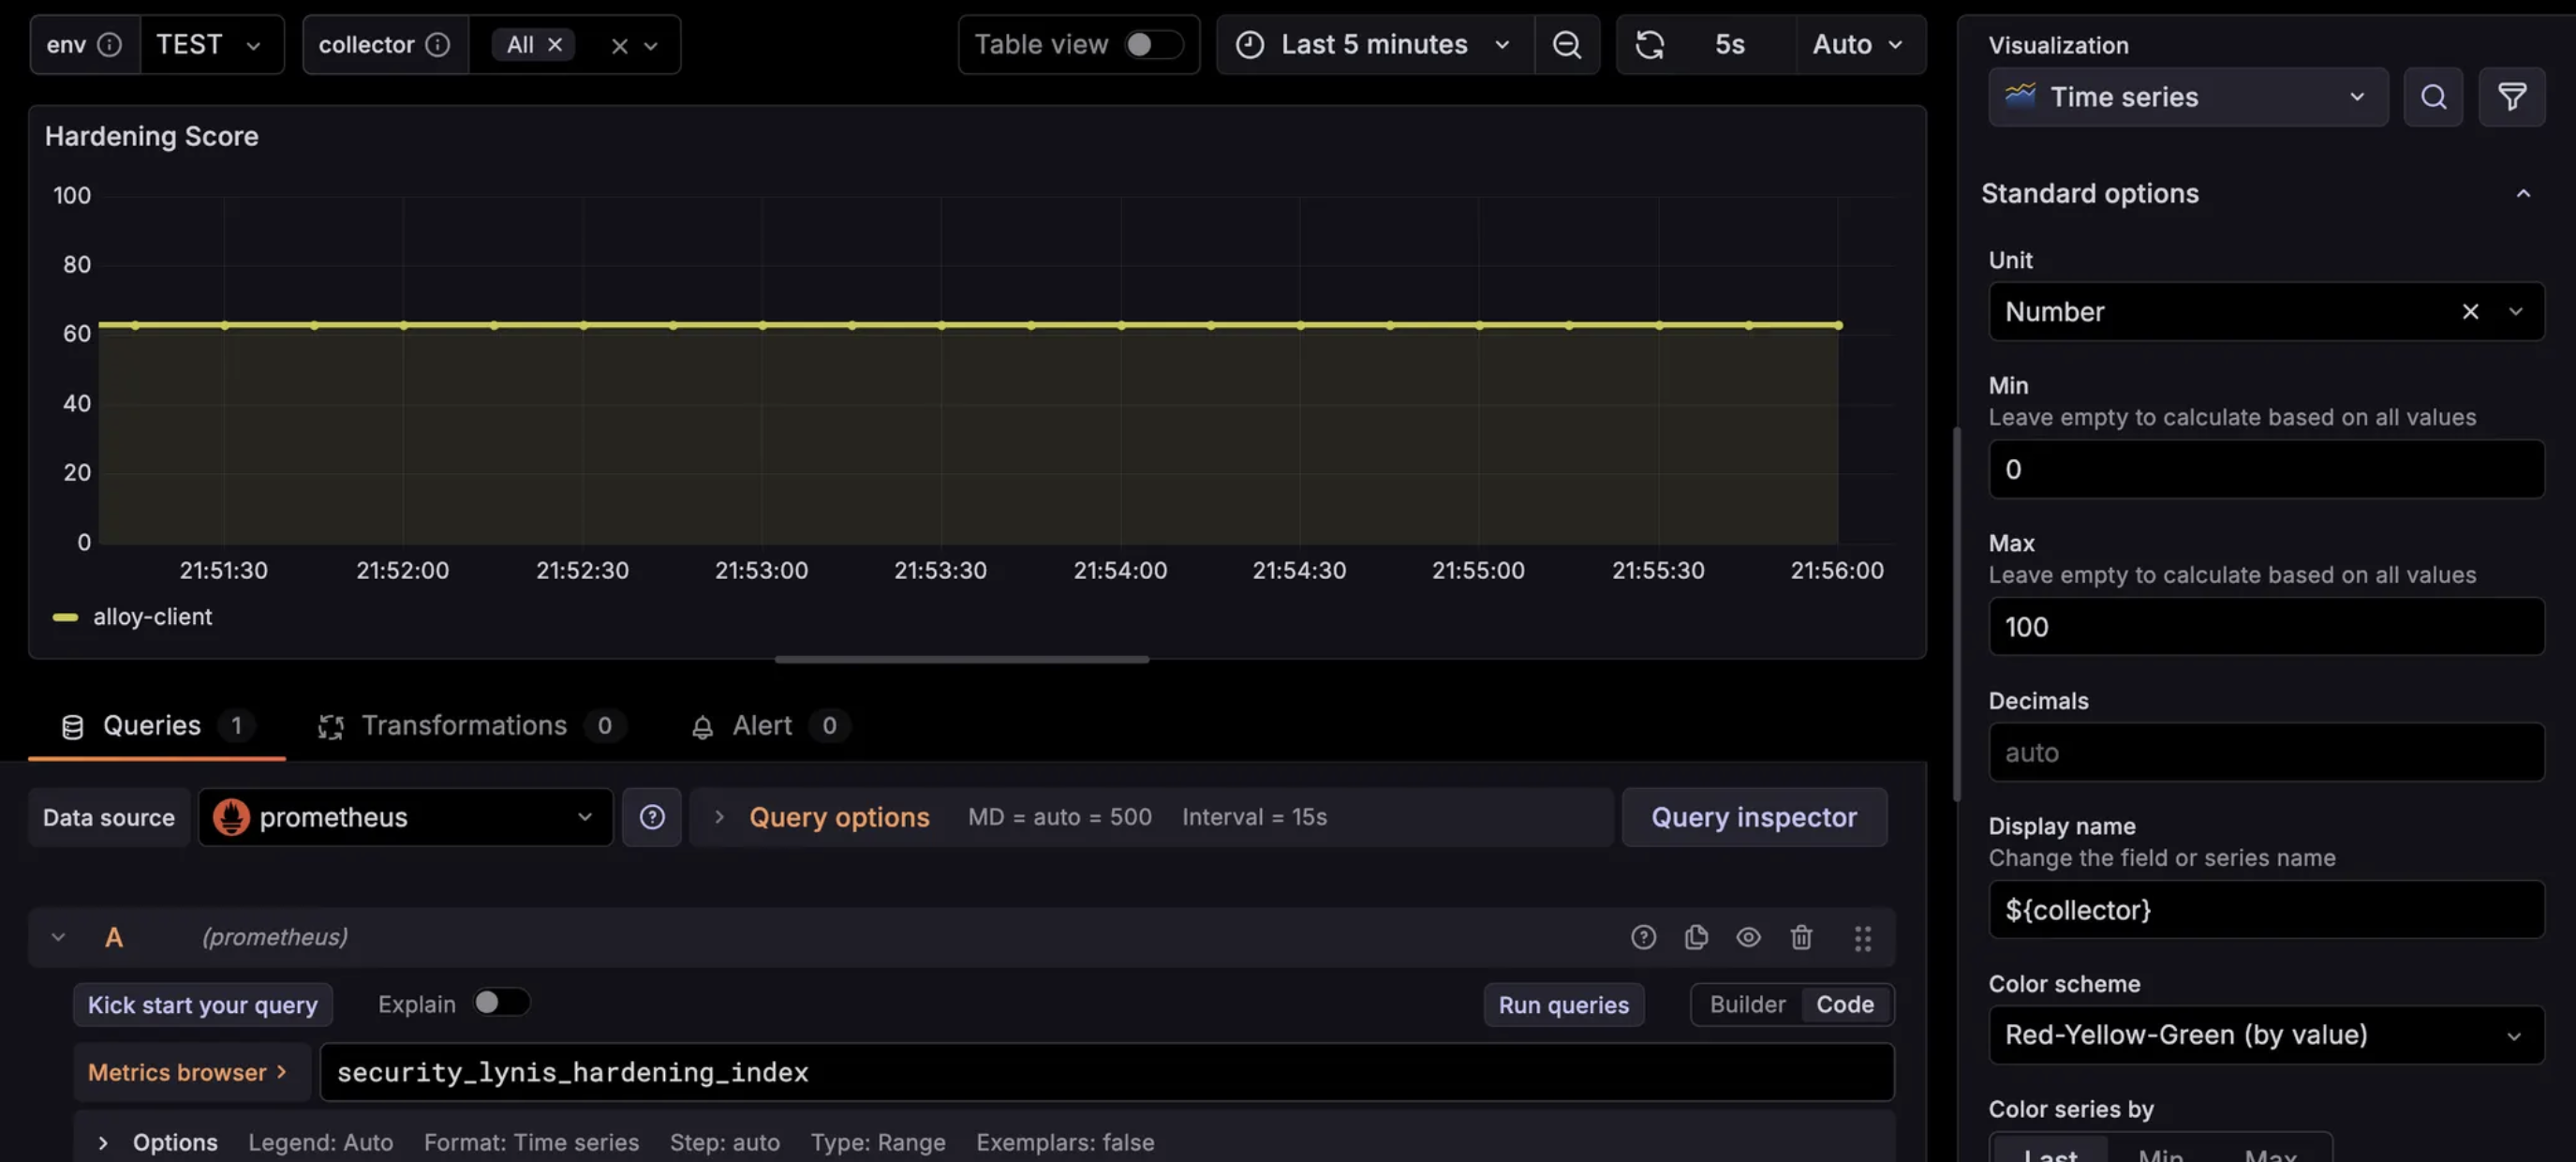Delete query A with the trash icon
Screen dimensions: 2576x1162
pyautogui.click(x=1801, y=937)
